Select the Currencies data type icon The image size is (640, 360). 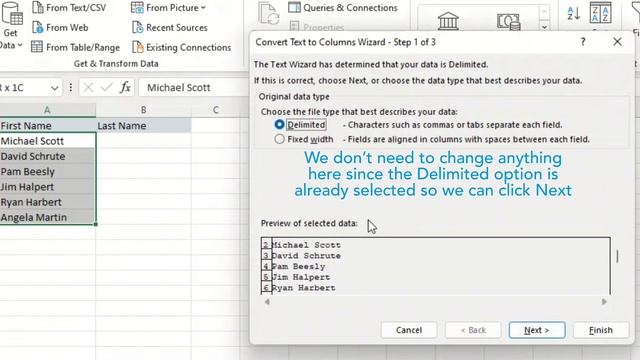point(509,21)
